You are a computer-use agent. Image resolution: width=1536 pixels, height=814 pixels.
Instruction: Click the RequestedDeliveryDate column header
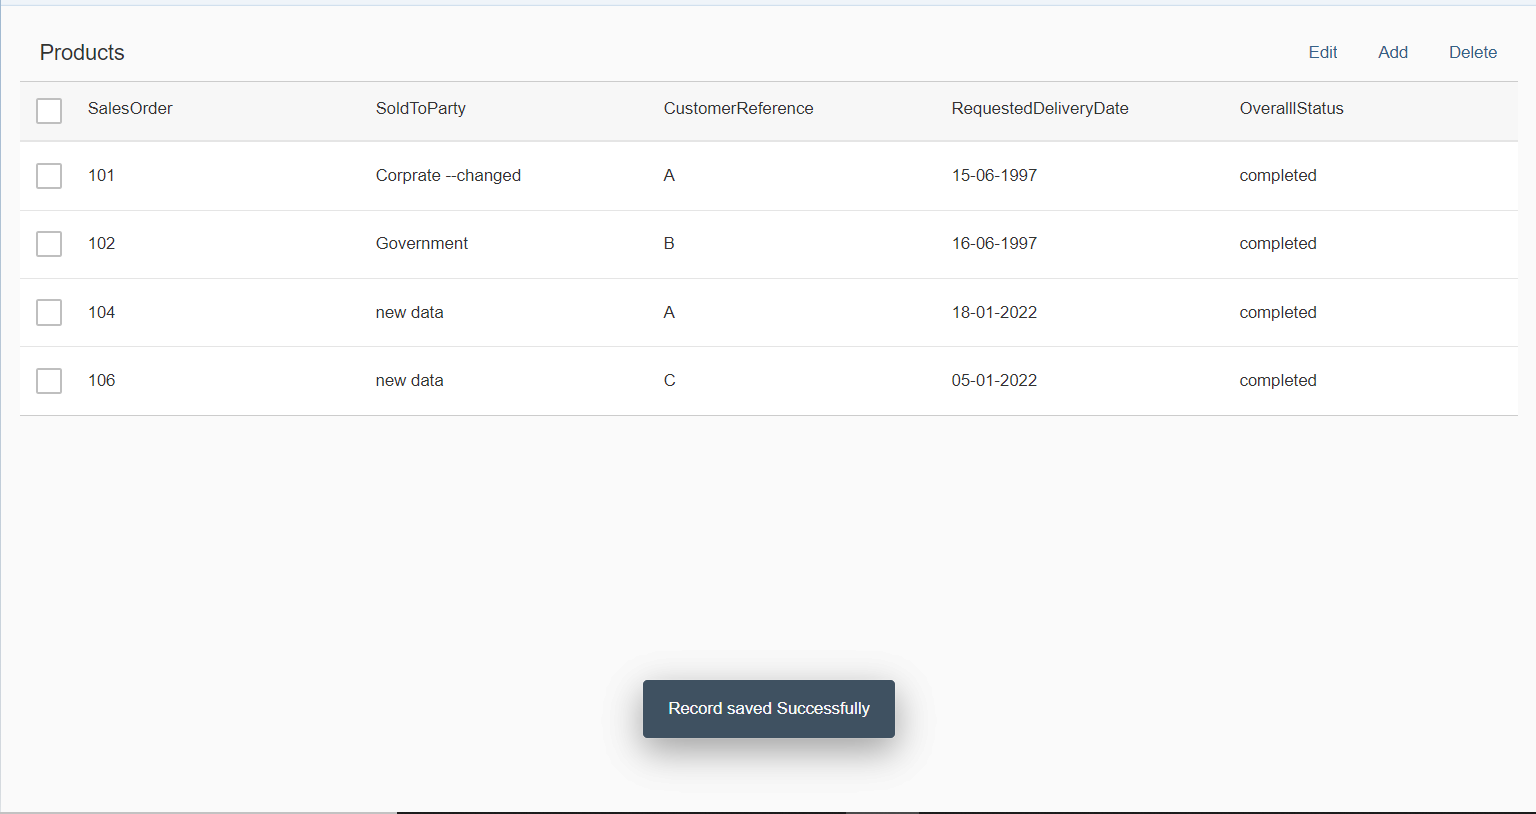pos(1040,108)
